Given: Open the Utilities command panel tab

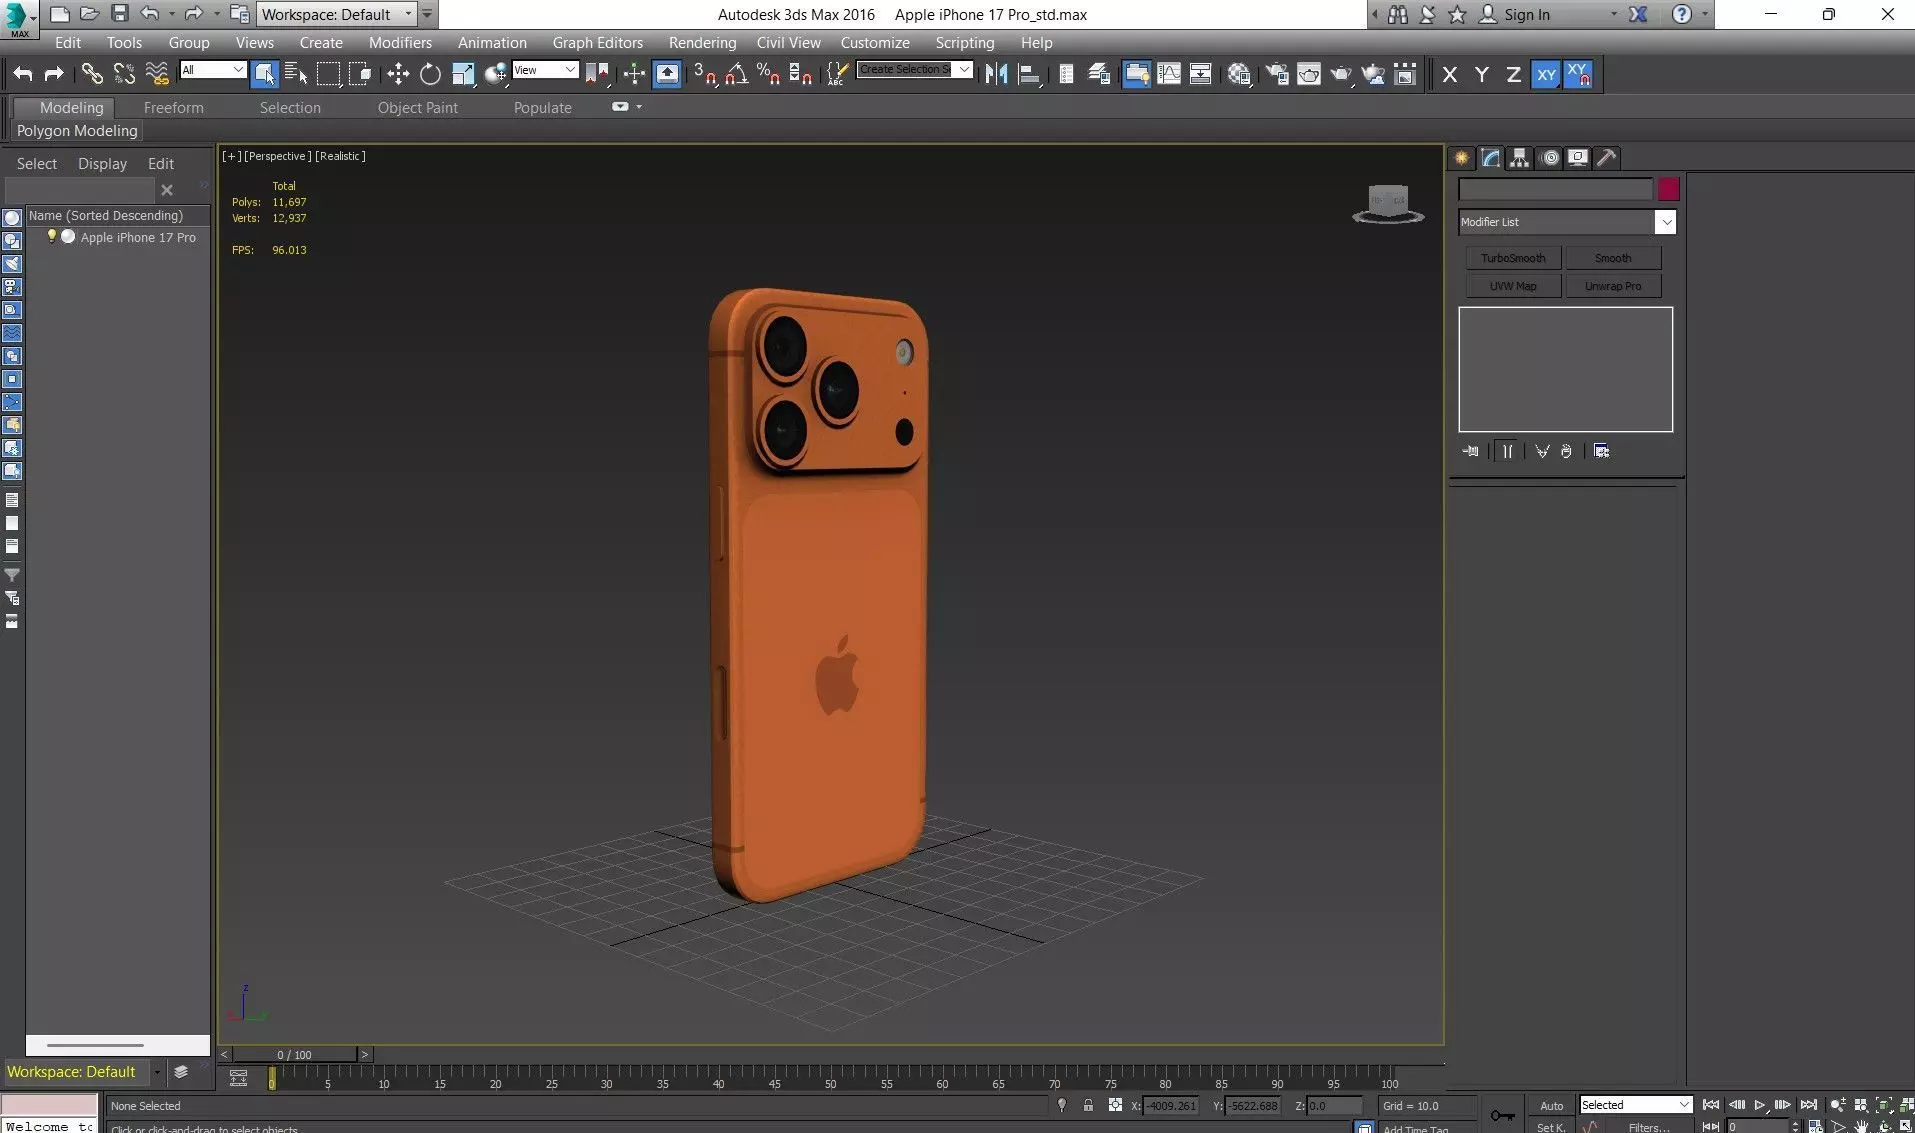Looking at the screenshot, I should click(1607, 158).
